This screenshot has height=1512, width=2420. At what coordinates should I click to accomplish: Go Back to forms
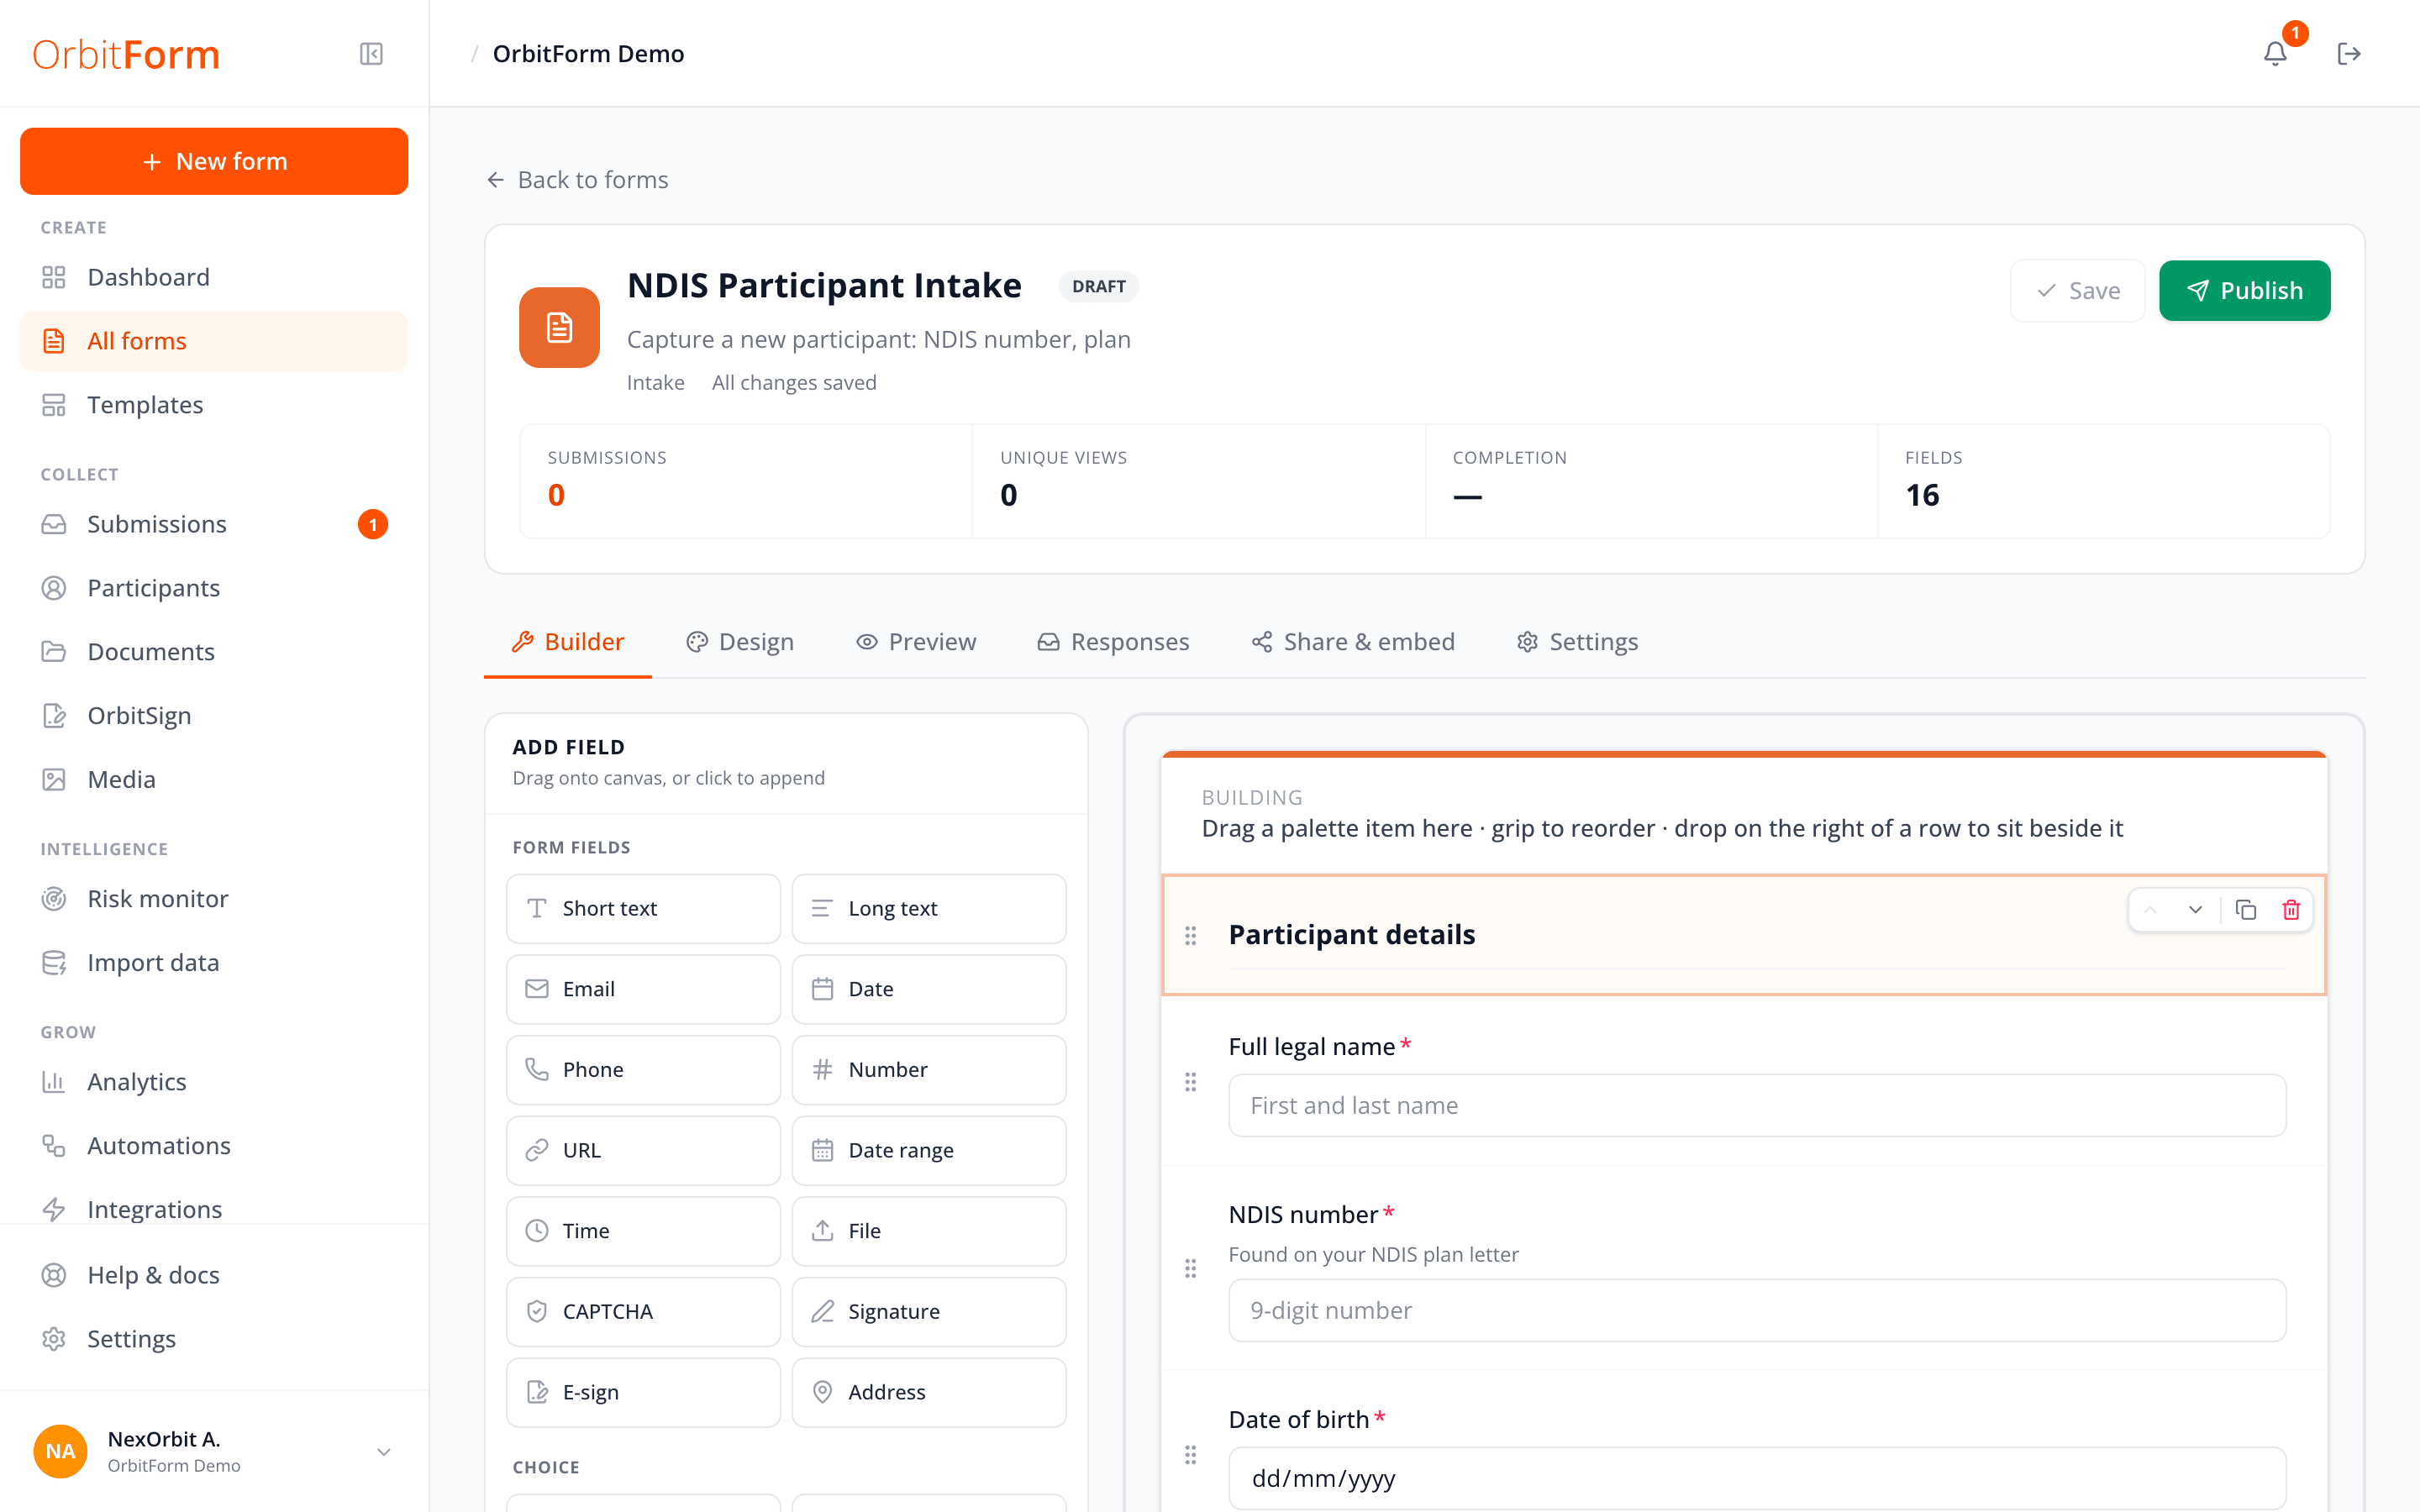(577, 180)
